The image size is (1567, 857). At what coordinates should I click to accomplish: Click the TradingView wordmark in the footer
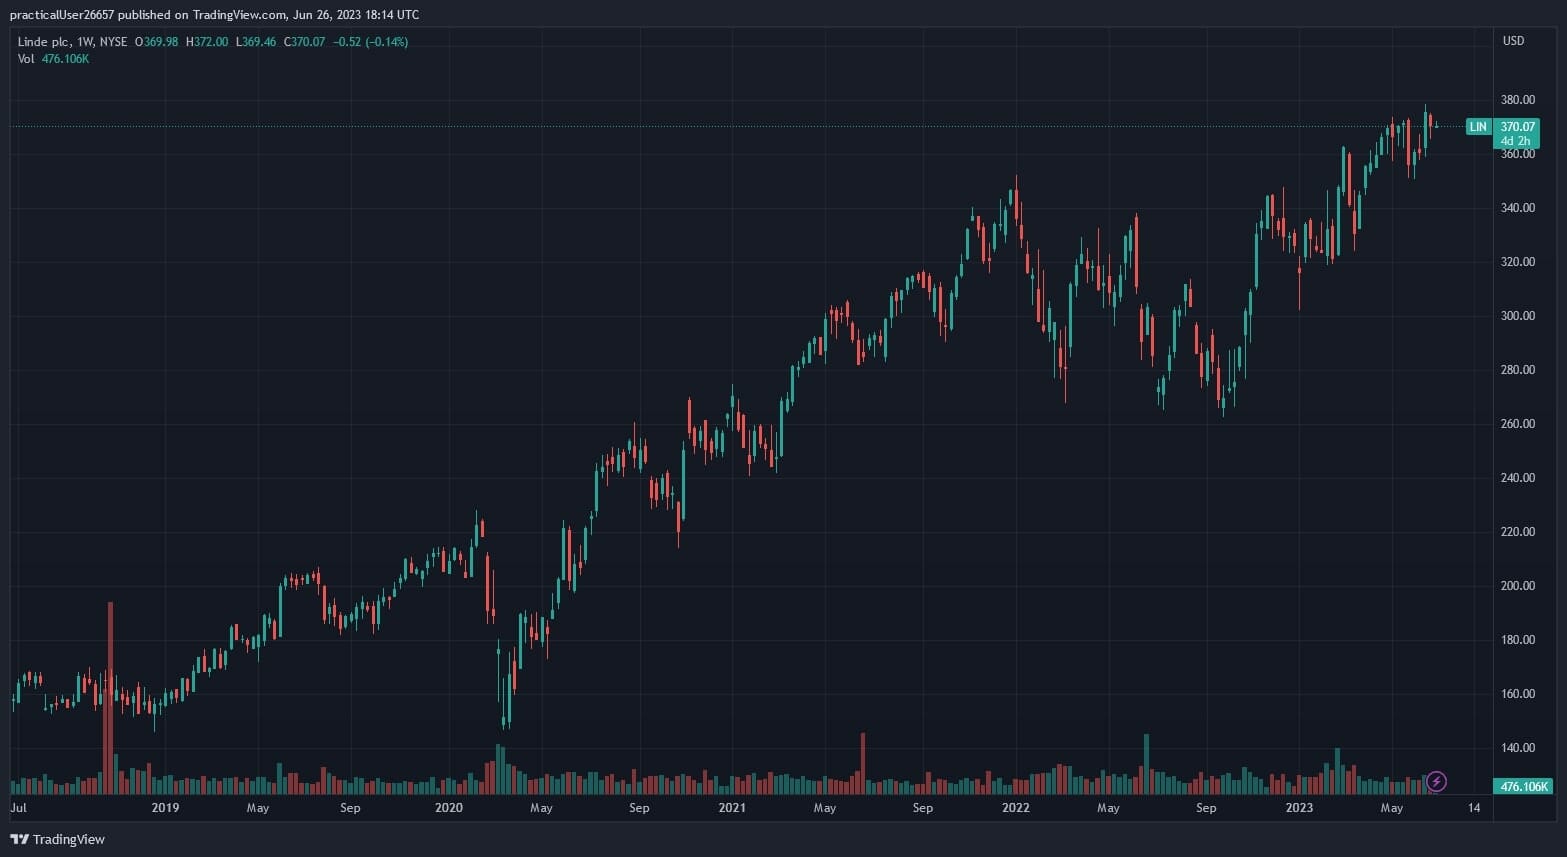pyautogui.click(x=68, y=839)
